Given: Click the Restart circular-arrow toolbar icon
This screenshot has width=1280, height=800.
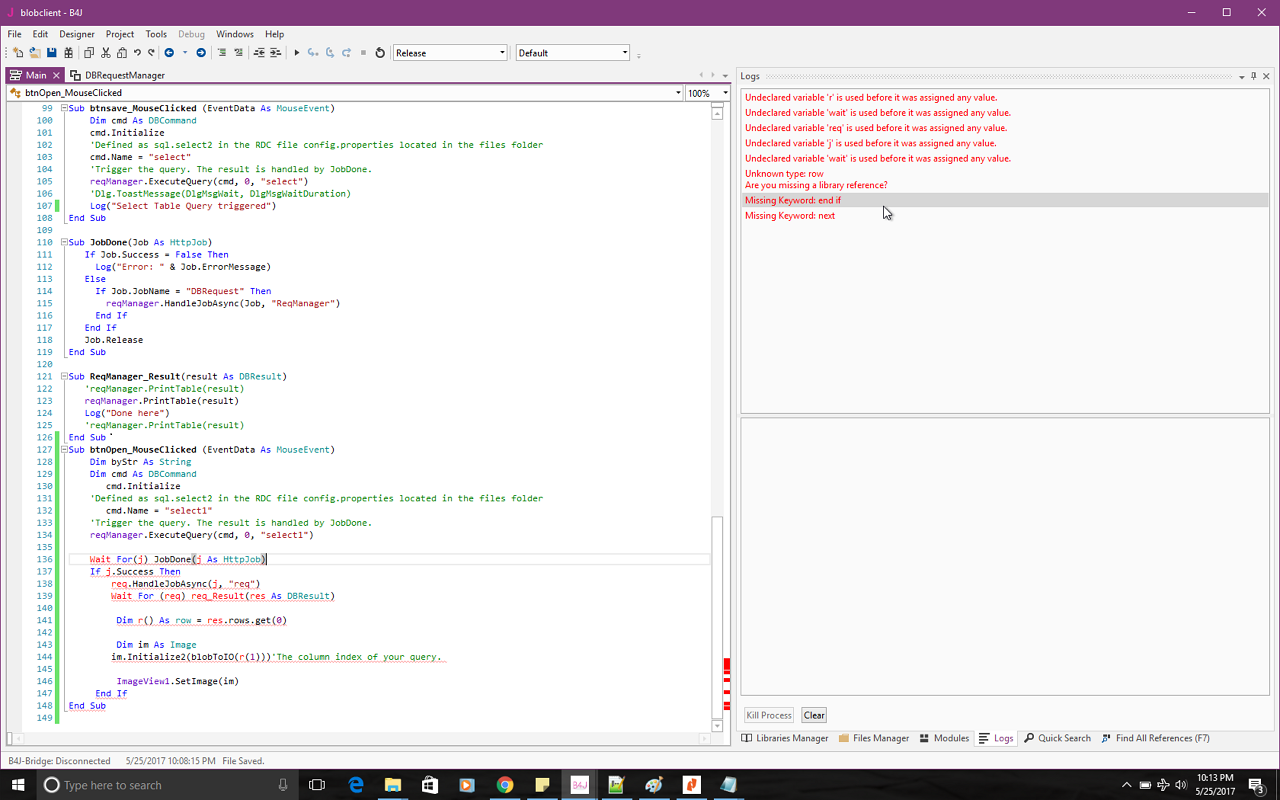Looking at the screenshot, I should (x=380, y=53).
